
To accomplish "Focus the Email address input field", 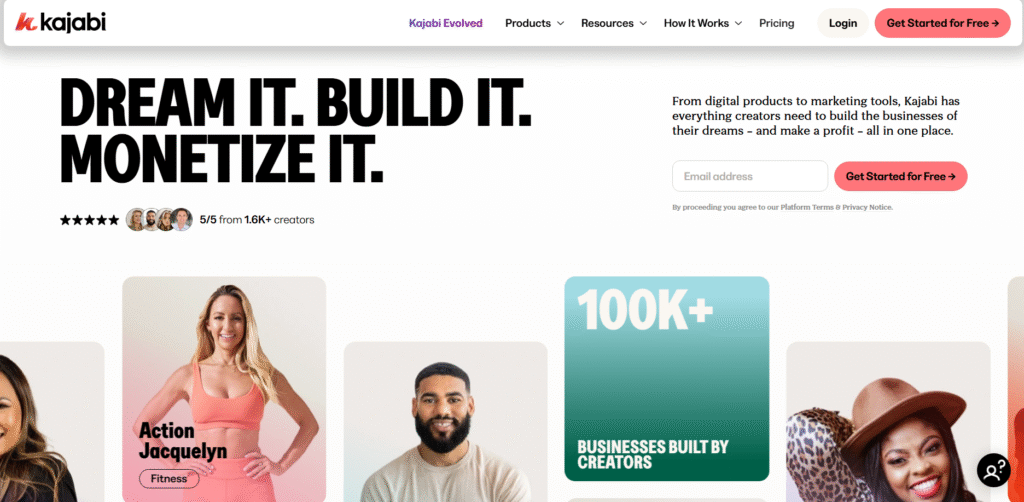I will tap(750, 176).
